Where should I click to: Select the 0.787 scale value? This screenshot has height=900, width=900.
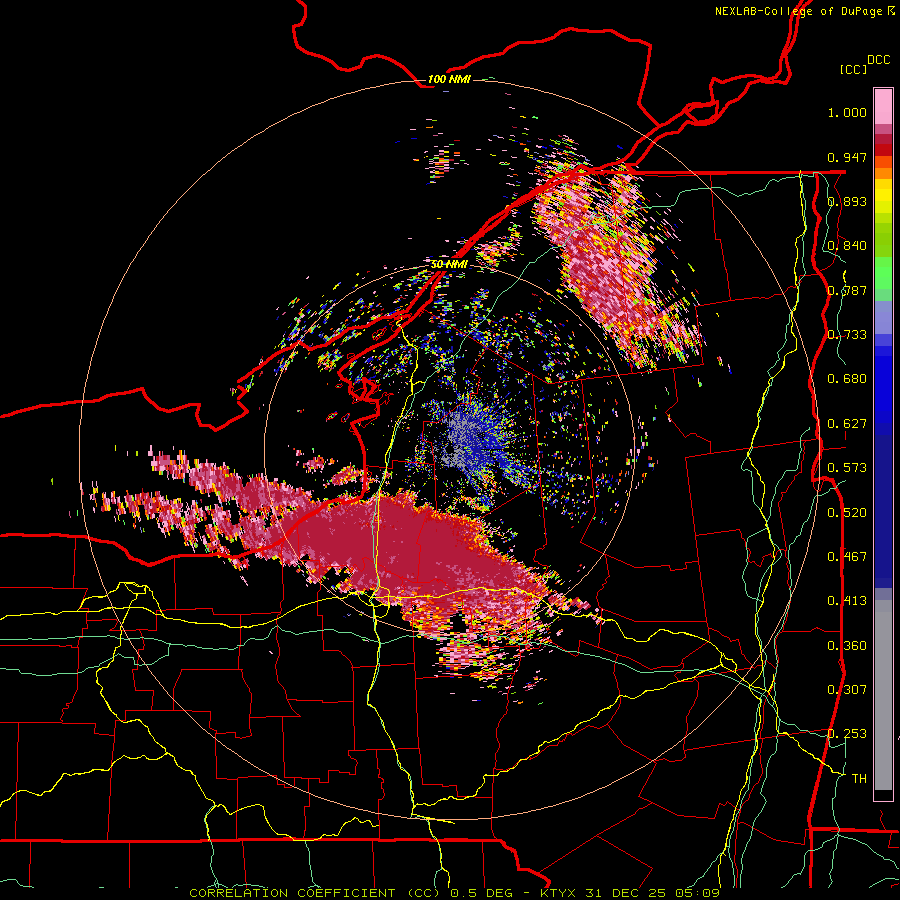coord(847,290)
